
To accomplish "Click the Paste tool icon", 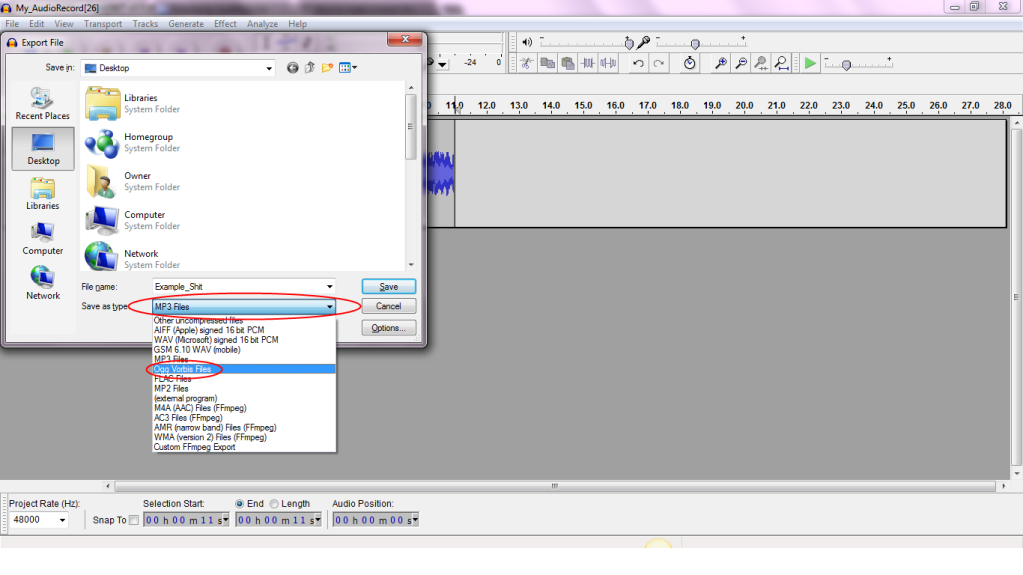I will (568, 63).
